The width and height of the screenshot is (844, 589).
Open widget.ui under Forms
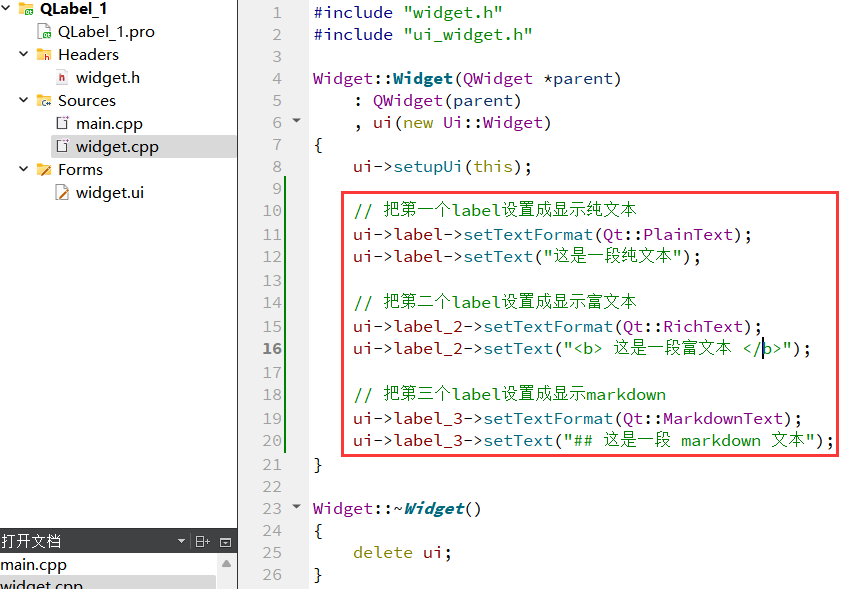110,193
